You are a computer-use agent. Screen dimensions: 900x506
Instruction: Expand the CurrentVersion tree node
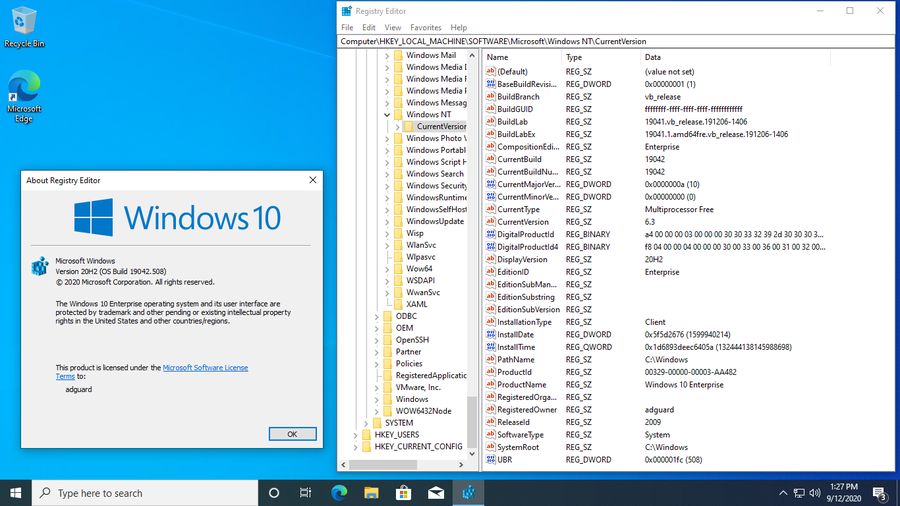pos(398,126)
